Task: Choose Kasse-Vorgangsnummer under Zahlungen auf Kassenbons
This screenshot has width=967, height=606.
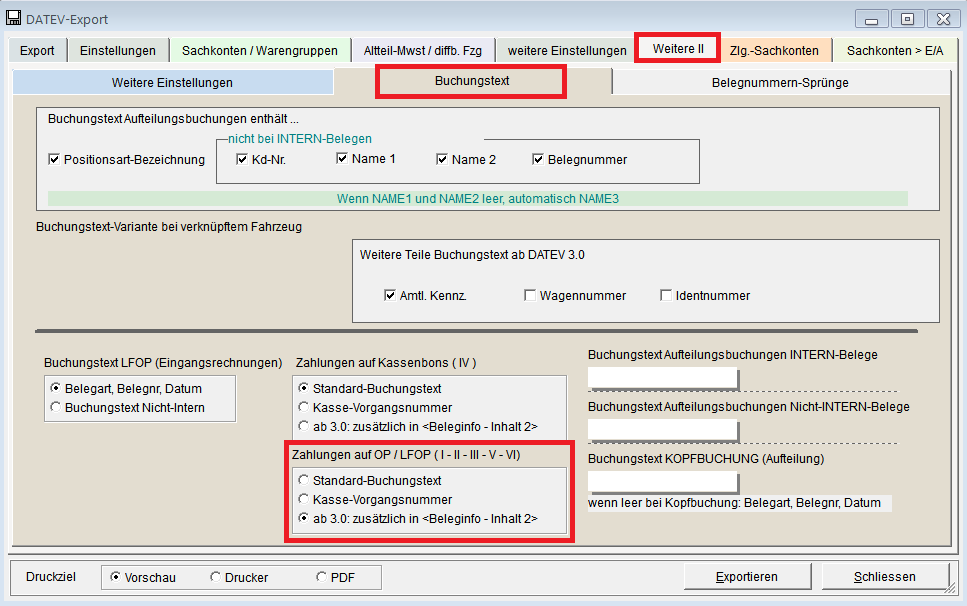Action: point(303,407)
